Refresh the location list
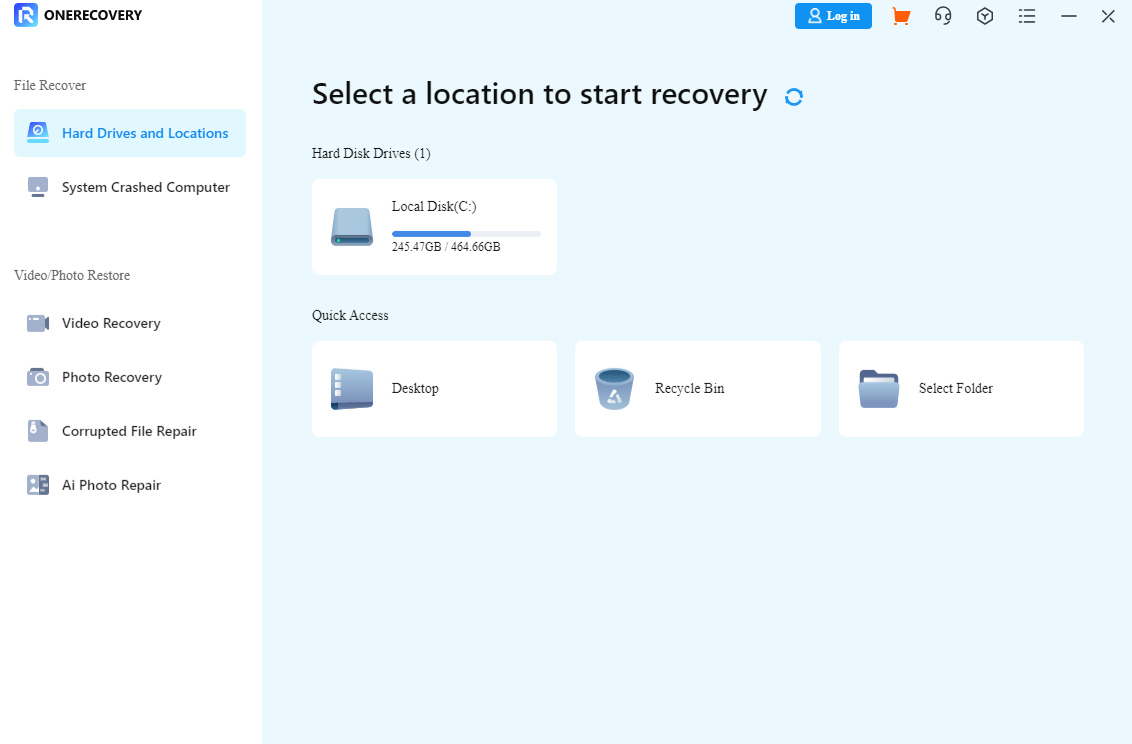1132x744 pixels. point(793,96)
